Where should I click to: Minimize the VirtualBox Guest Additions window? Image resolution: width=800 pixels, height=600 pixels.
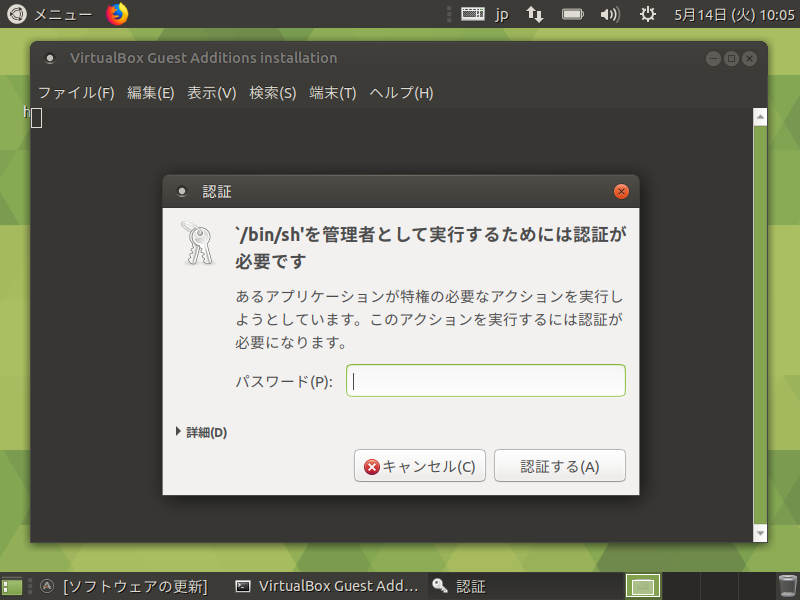click(713, 59)
